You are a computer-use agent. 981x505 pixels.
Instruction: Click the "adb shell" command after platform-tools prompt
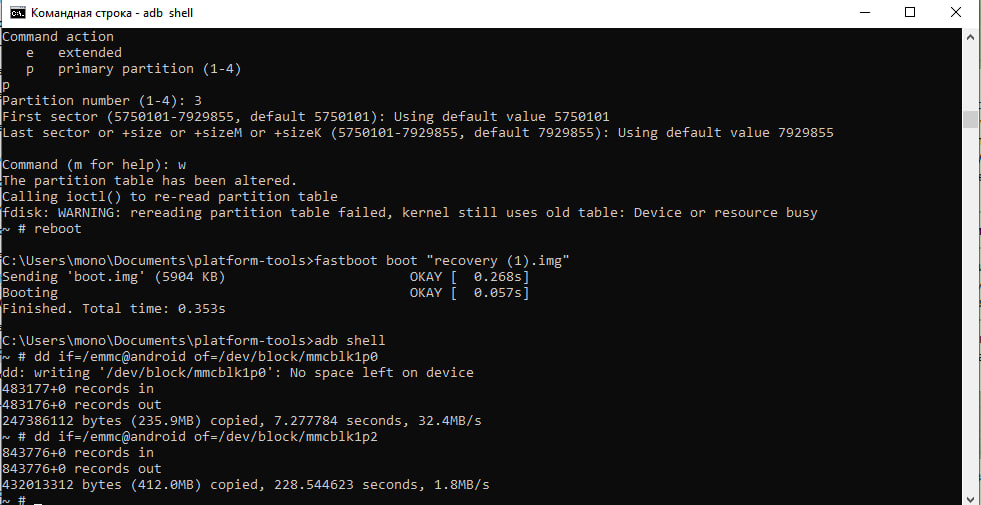pyautogui.click(x=350, y=340)
